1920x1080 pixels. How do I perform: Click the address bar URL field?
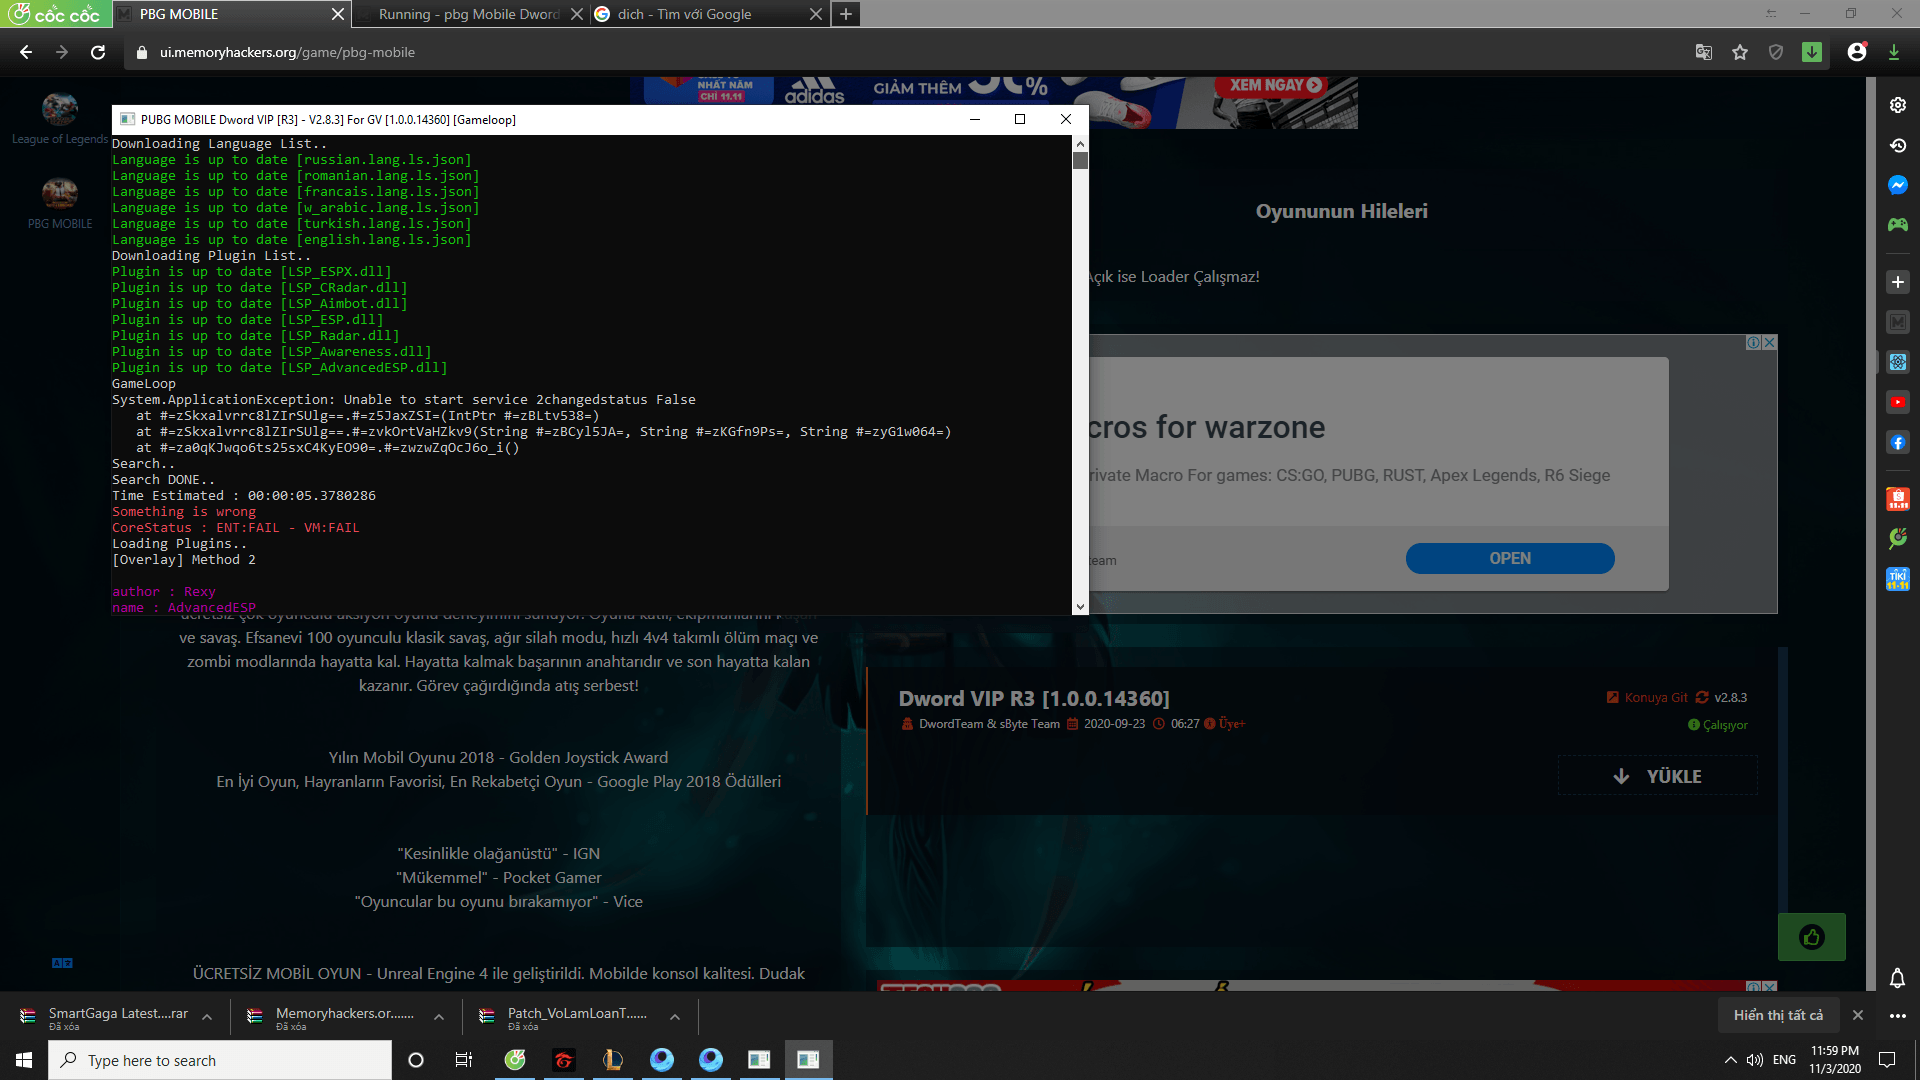(900, 52)
